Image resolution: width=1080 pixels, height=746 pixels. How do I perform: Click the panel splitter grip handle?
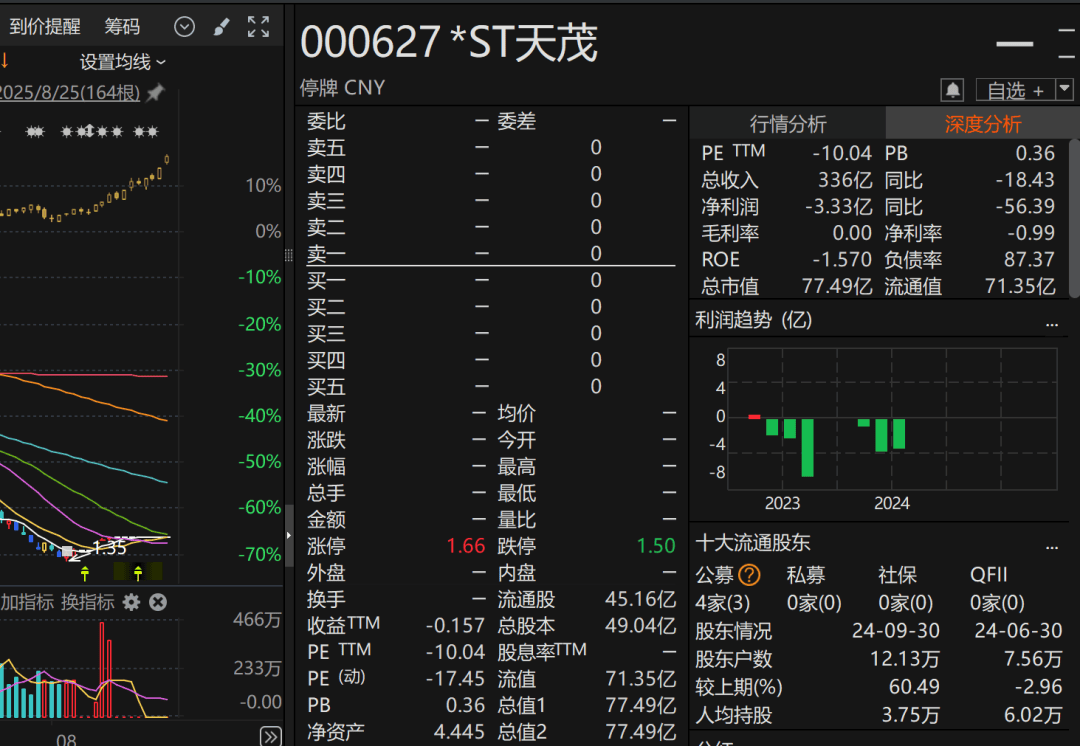pyautogui.click(x=289, y=255)
